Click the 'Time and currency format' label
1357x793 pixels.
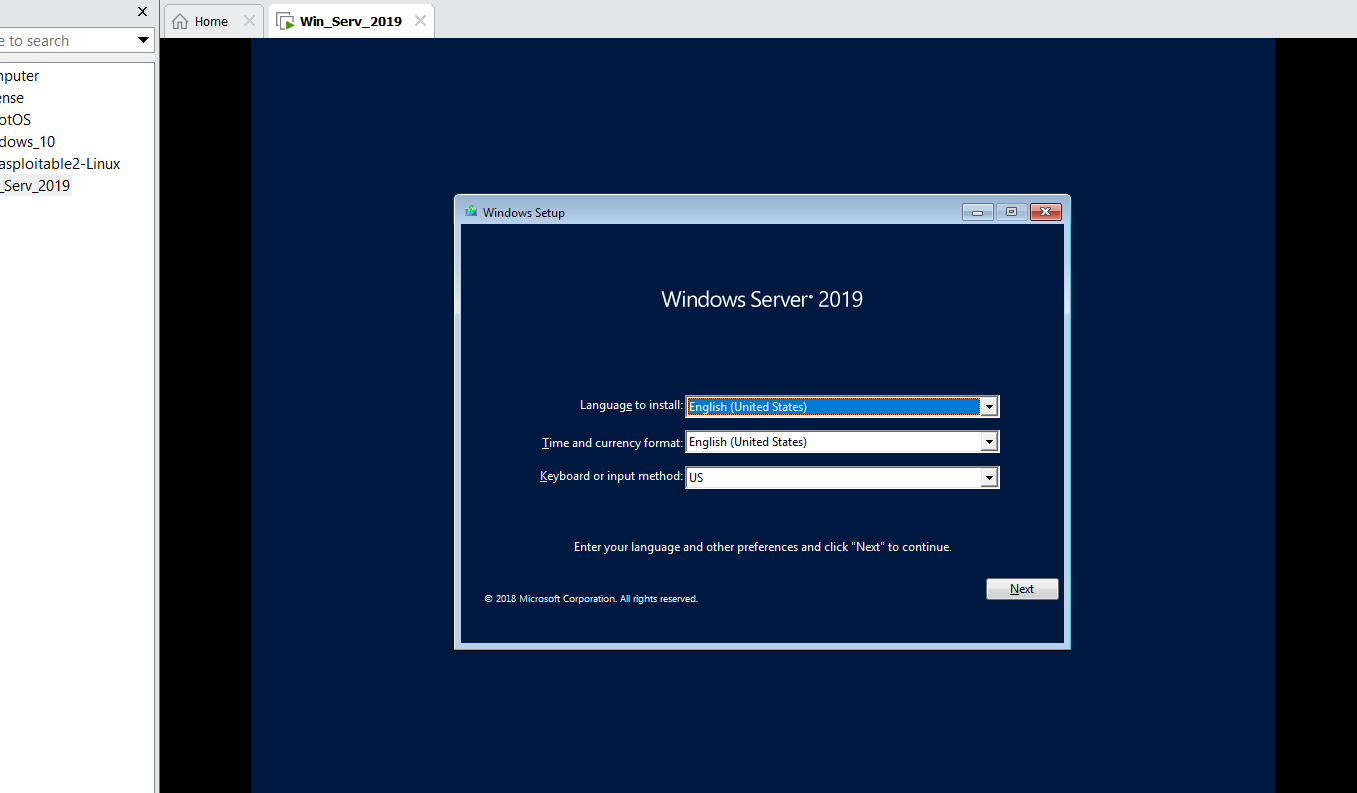(612, 442)
